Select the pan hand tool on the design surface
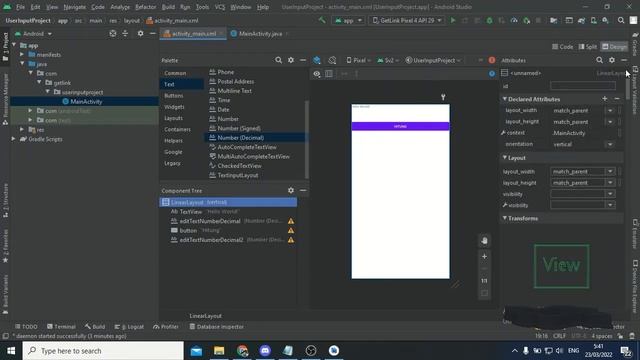 (x=484, y=241)
